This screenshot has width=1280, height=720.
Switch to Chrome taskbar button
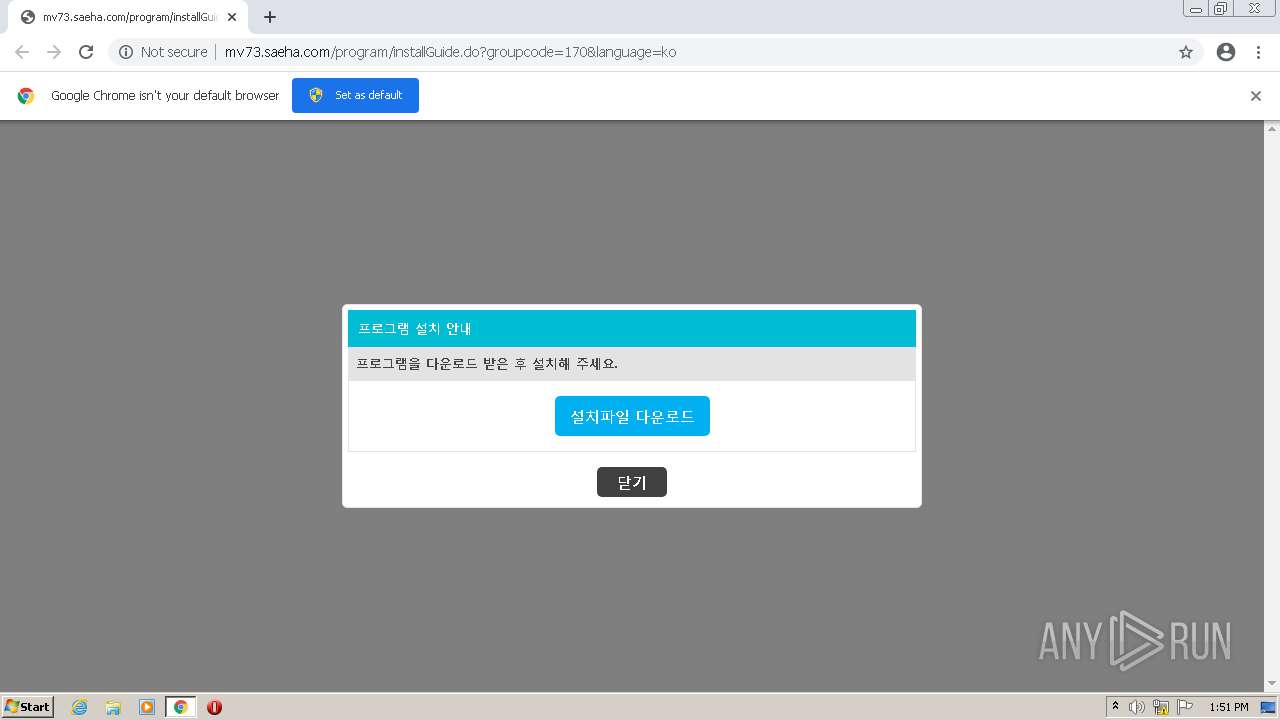(180, 707)
